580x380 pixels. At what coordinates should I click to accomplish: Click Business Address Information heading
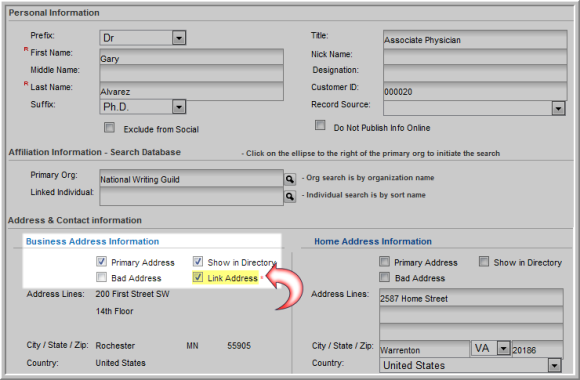pos(92,241)
